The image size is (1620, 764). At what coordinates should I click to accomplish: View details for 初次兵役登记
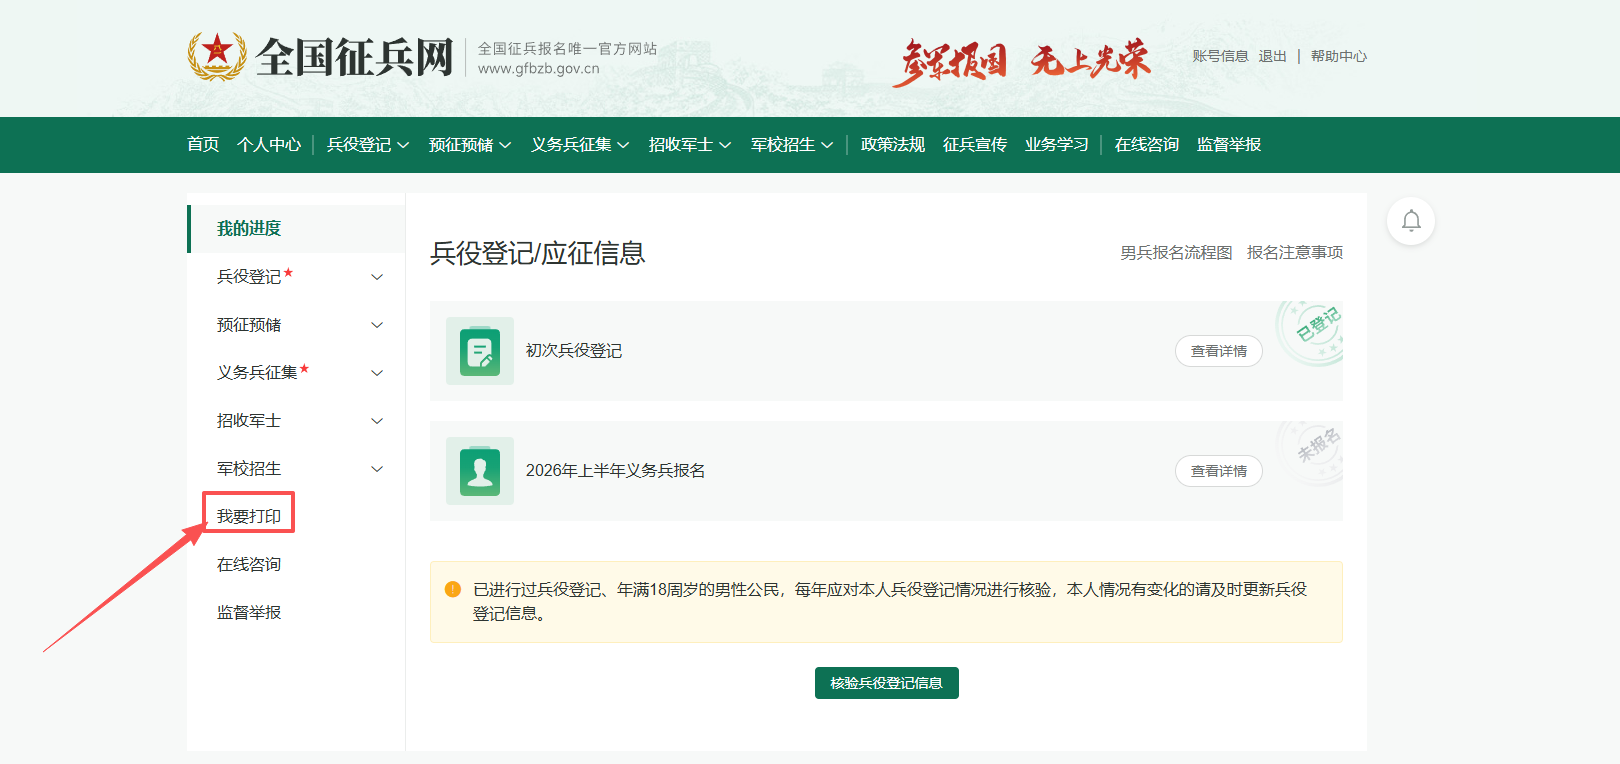click(1218, 351)
